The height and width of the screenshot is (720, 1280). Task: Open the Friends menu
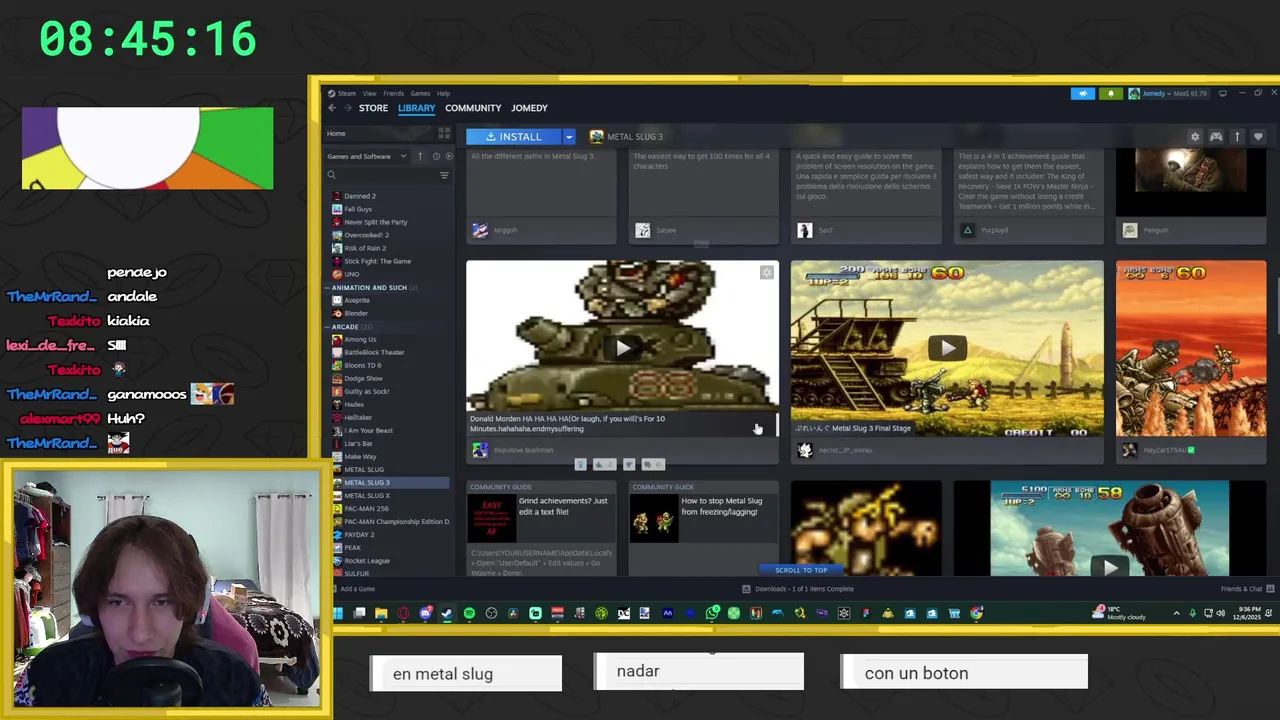coord(393,93)
